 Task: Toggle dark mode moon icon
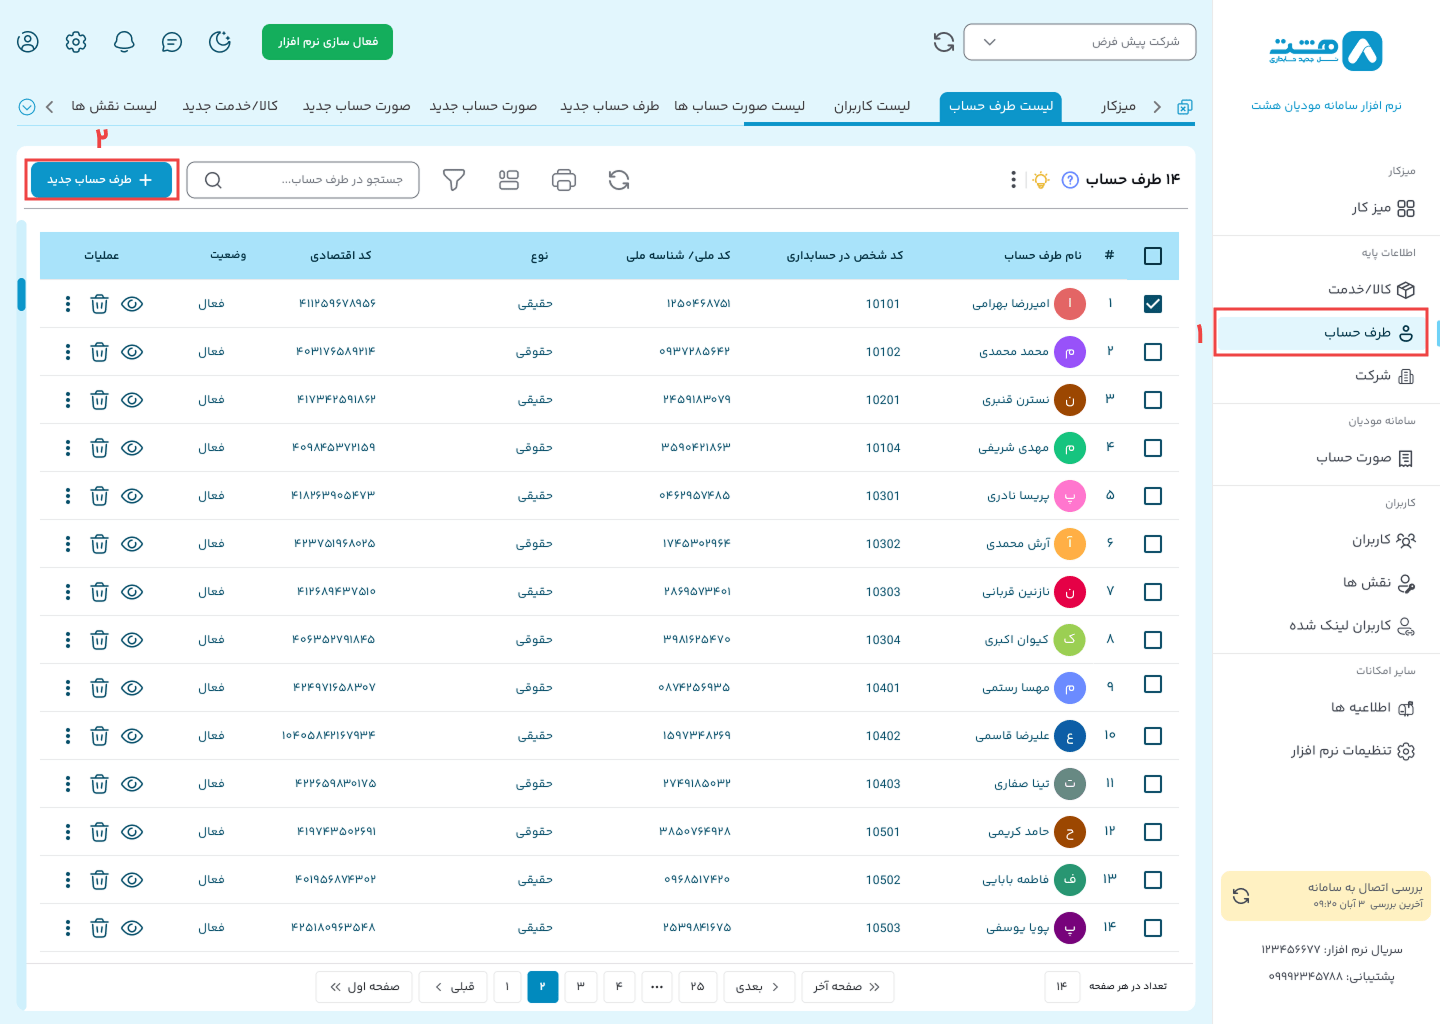point(220,42)
